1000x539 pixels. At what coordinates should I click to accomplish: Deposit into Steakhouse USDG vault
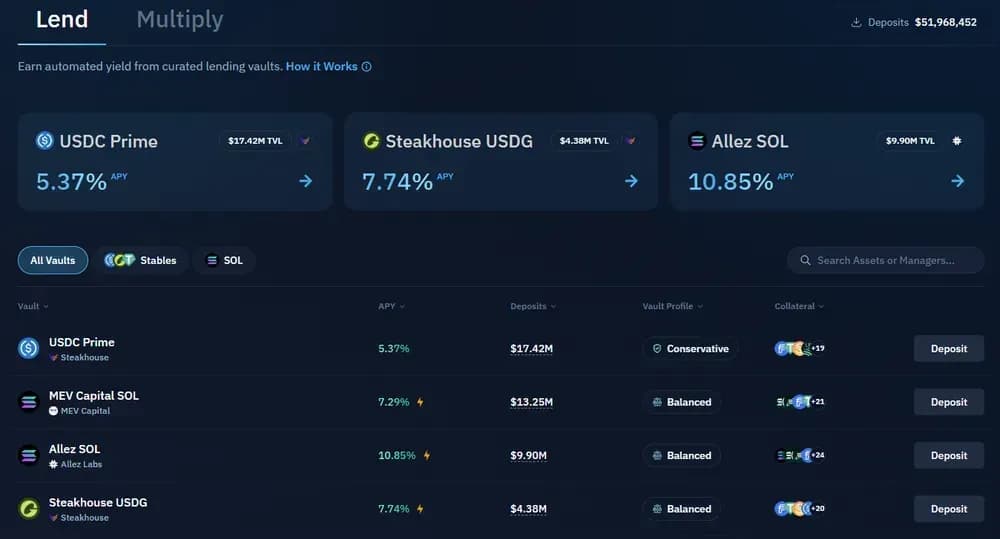point(949,509)
